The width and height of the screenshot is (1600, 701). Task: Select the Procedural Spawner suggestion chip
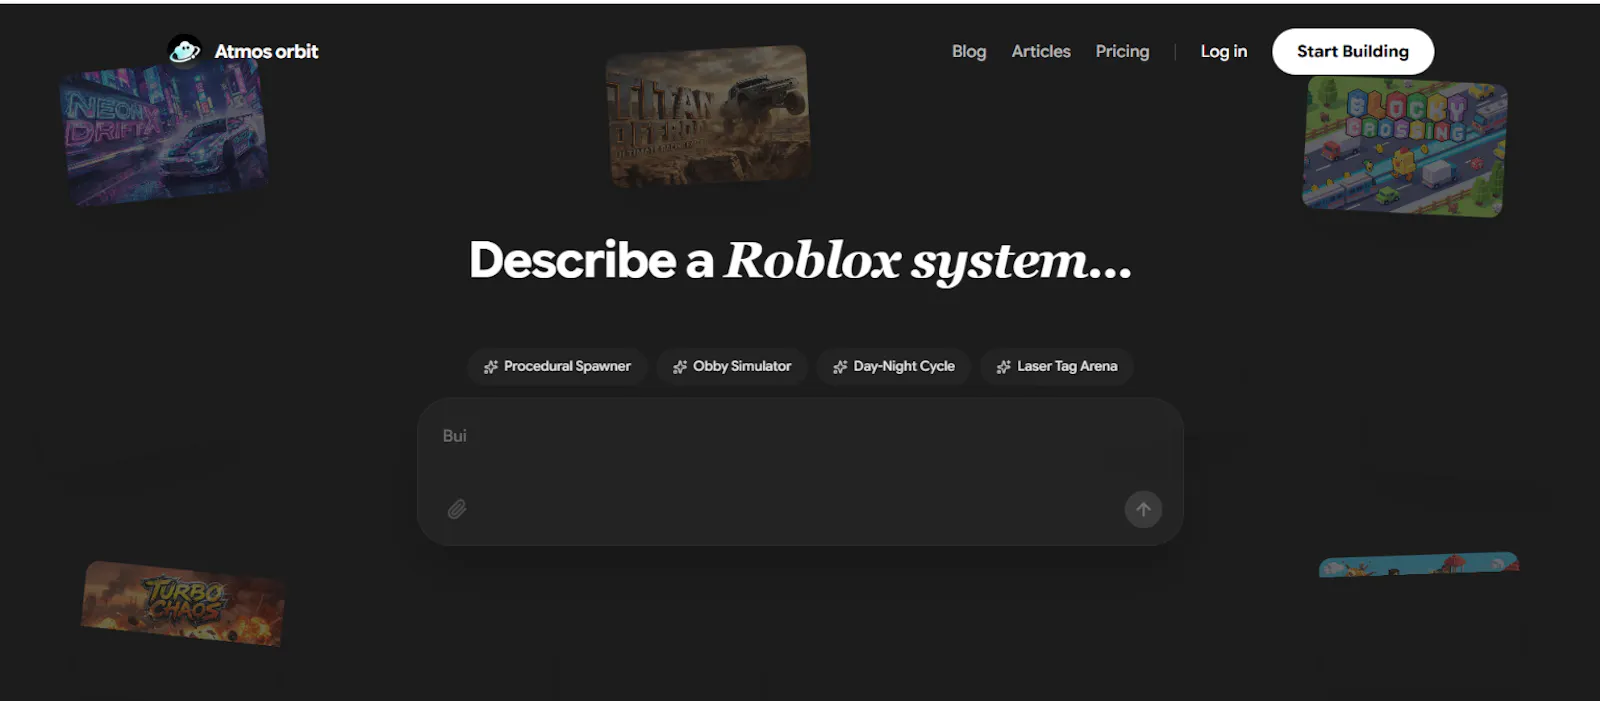pos(557,366)
